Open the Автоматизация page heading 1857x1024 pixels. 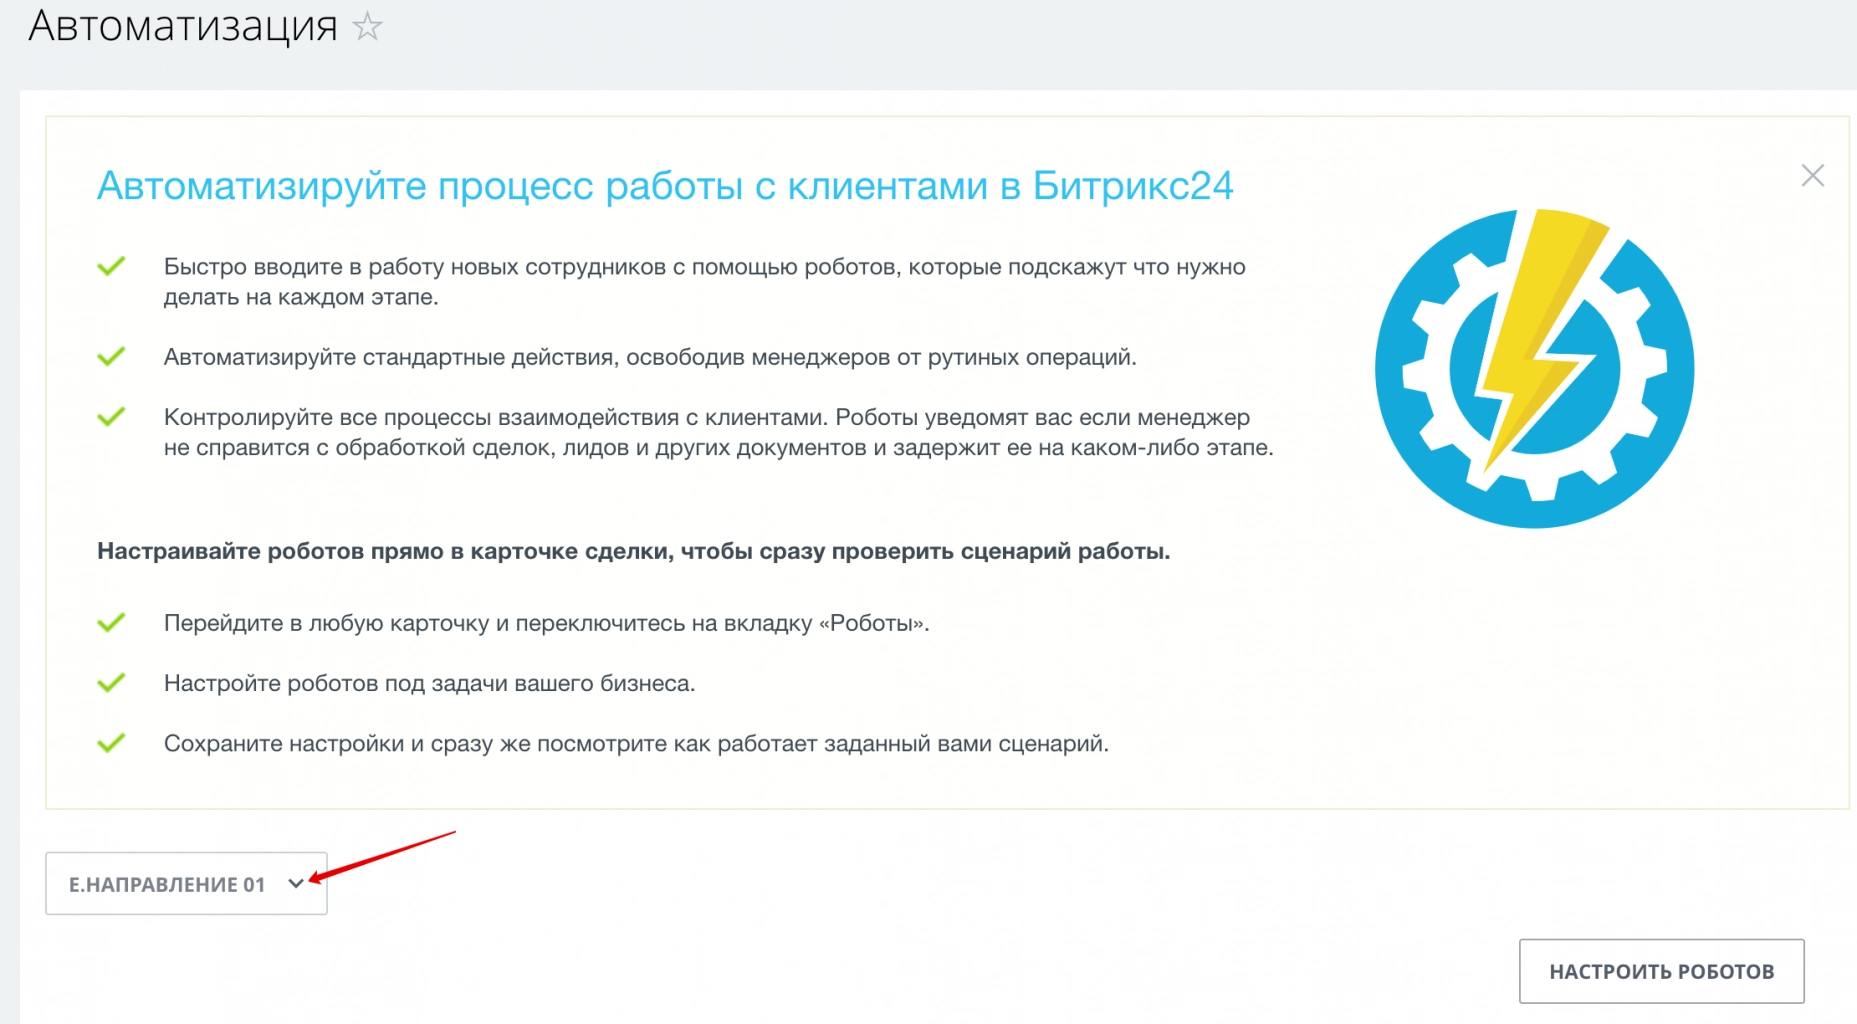pyautogui.click(x=183, y=27)
